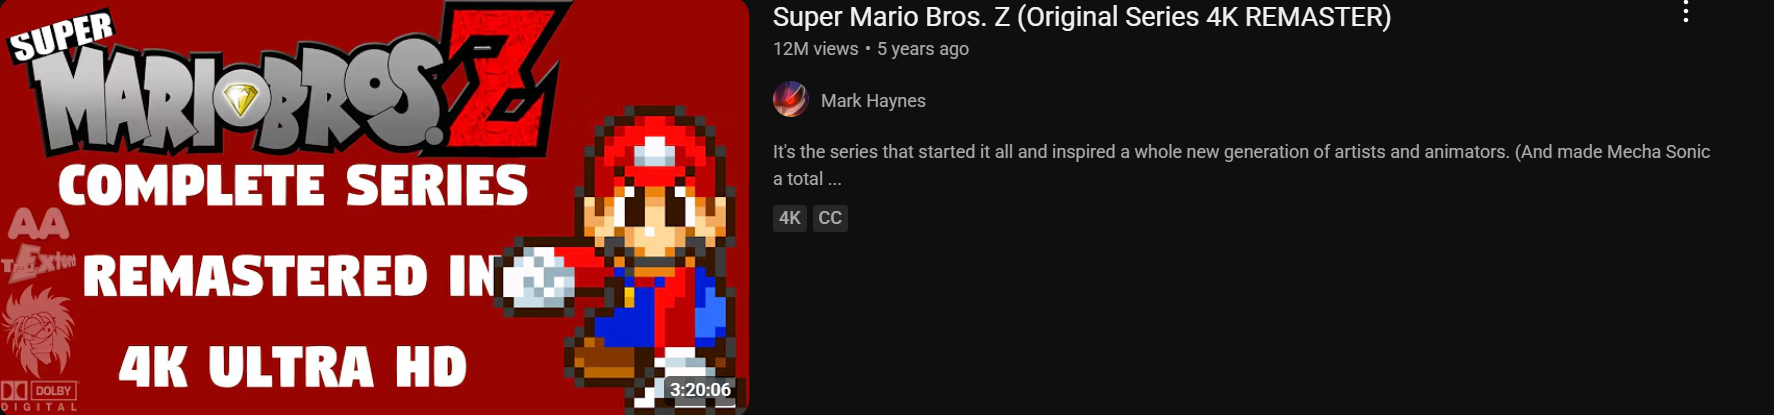The image size is (1774, 415).
Task: Click the Dolby Digital logo on thumbnail
Action: 38,395
